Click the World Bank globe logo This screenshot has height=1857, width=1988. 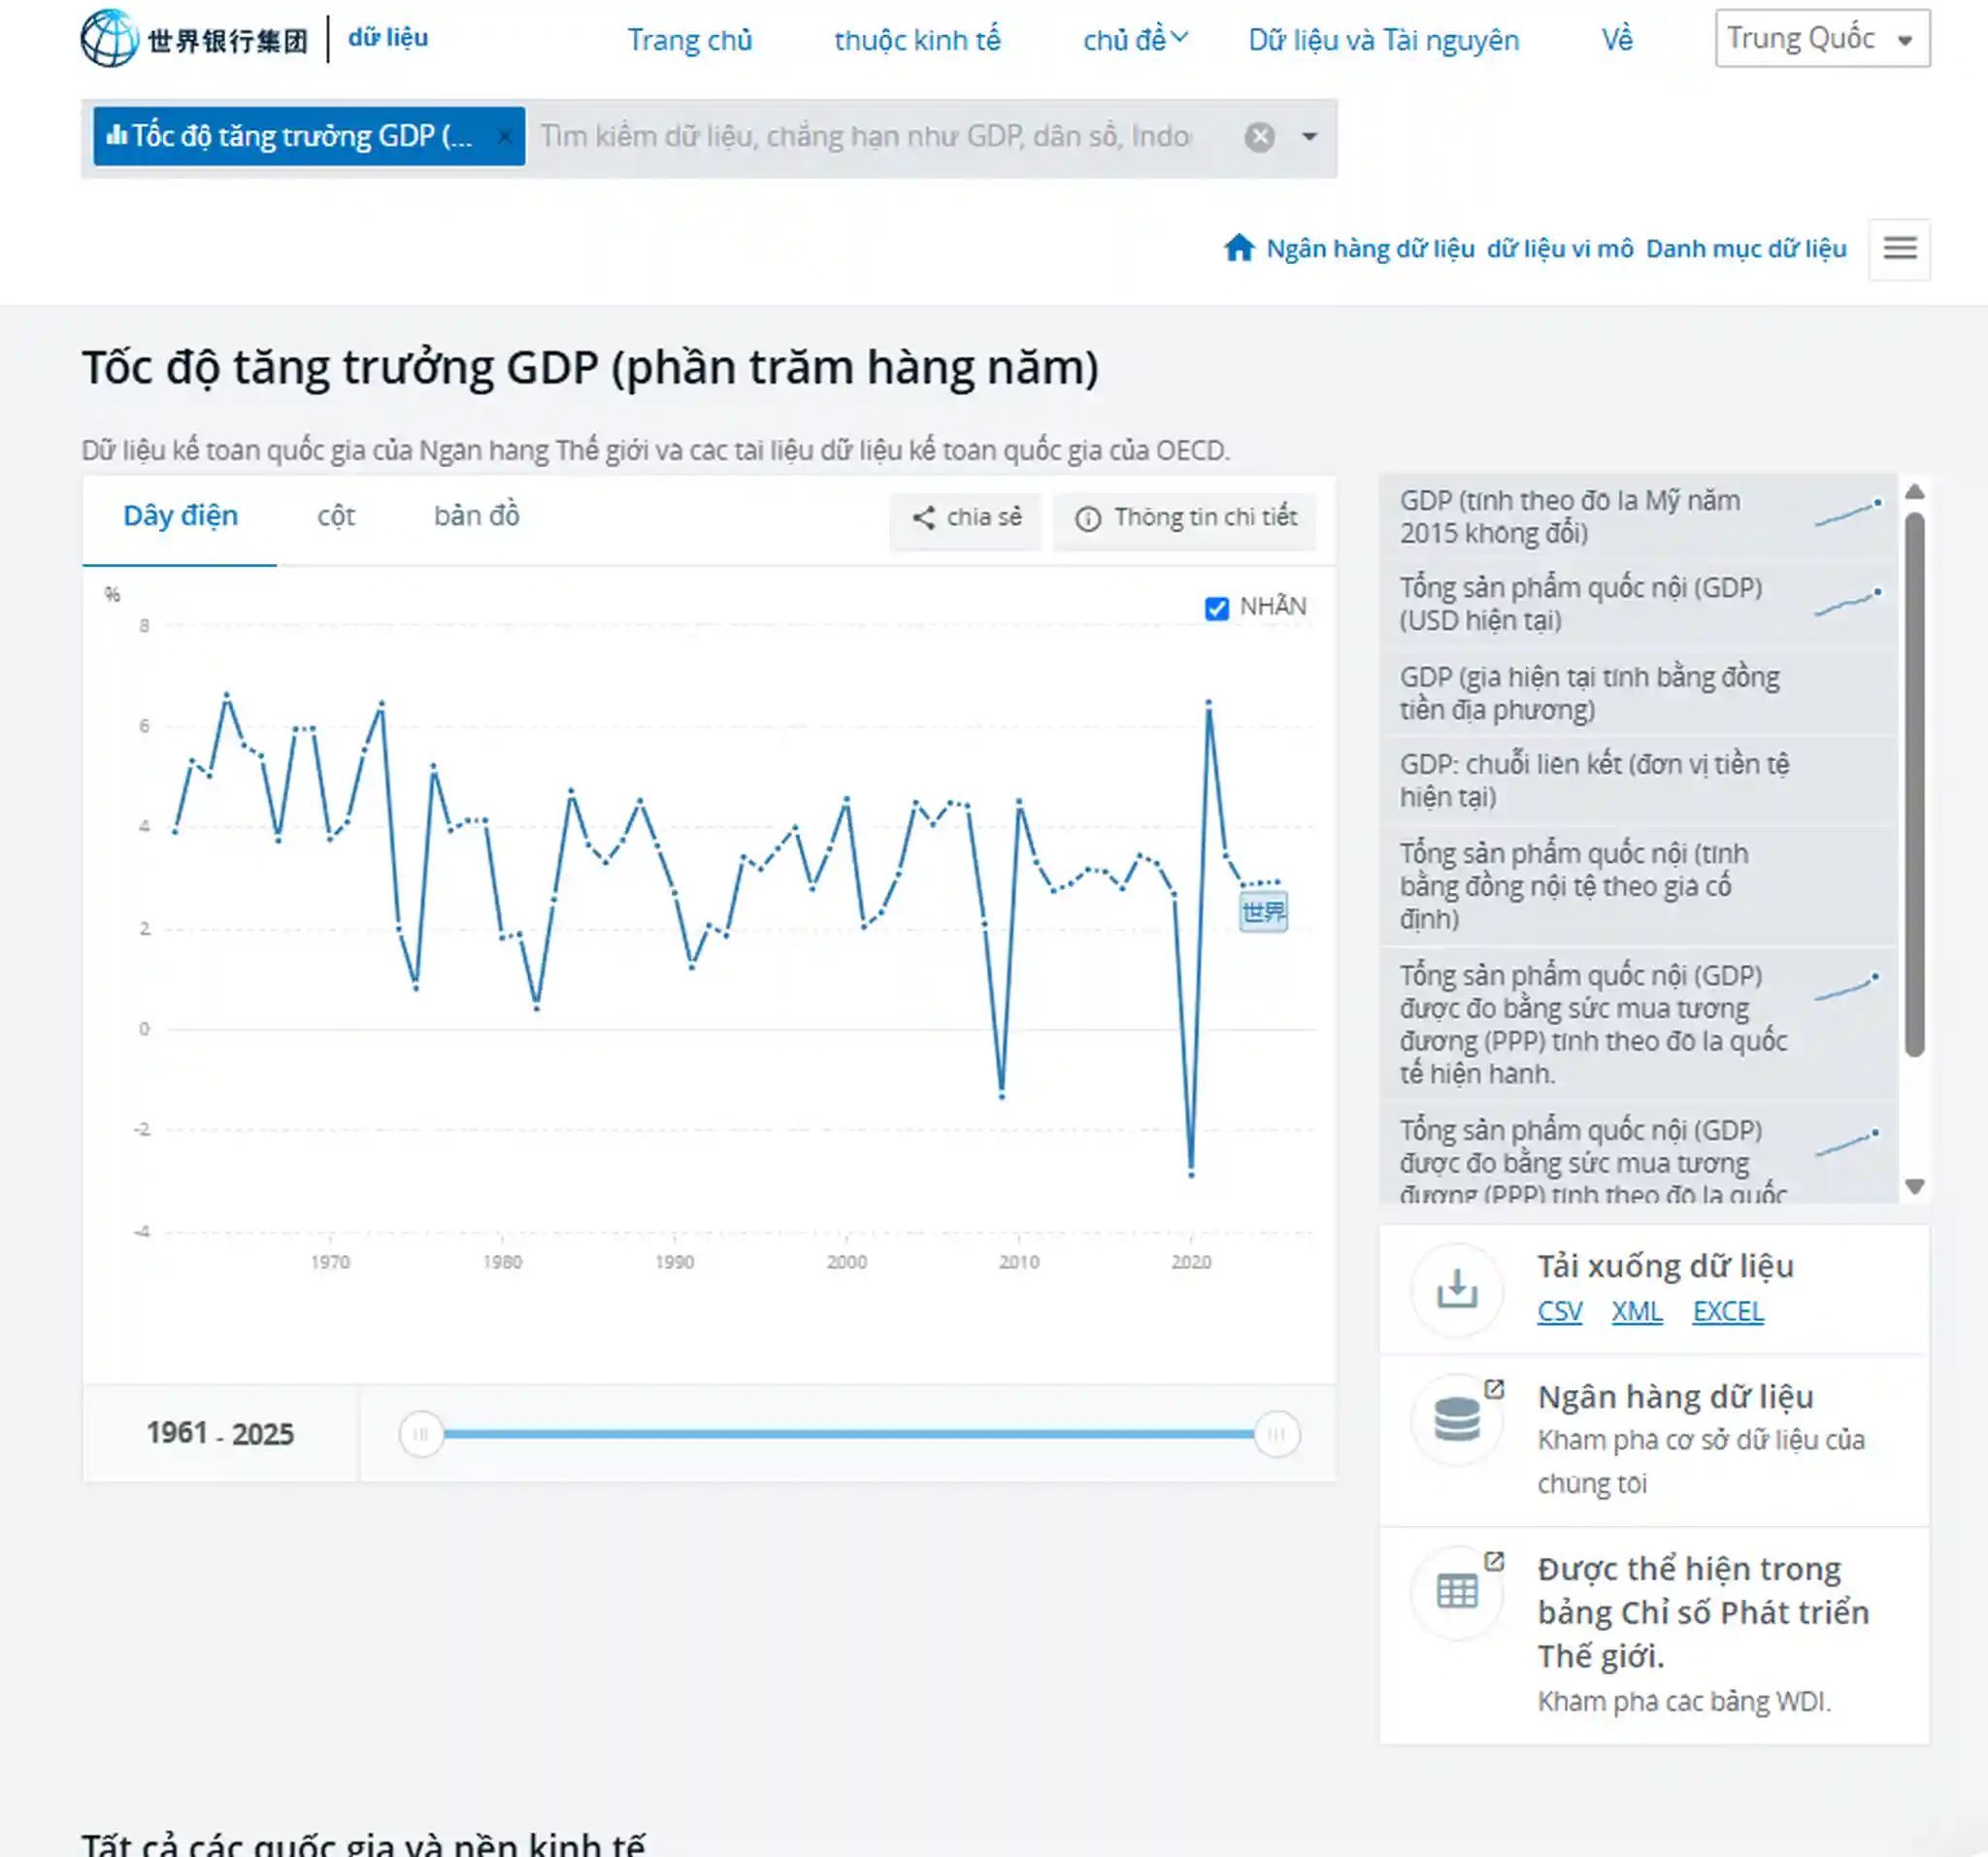click(x=109, y=38)
